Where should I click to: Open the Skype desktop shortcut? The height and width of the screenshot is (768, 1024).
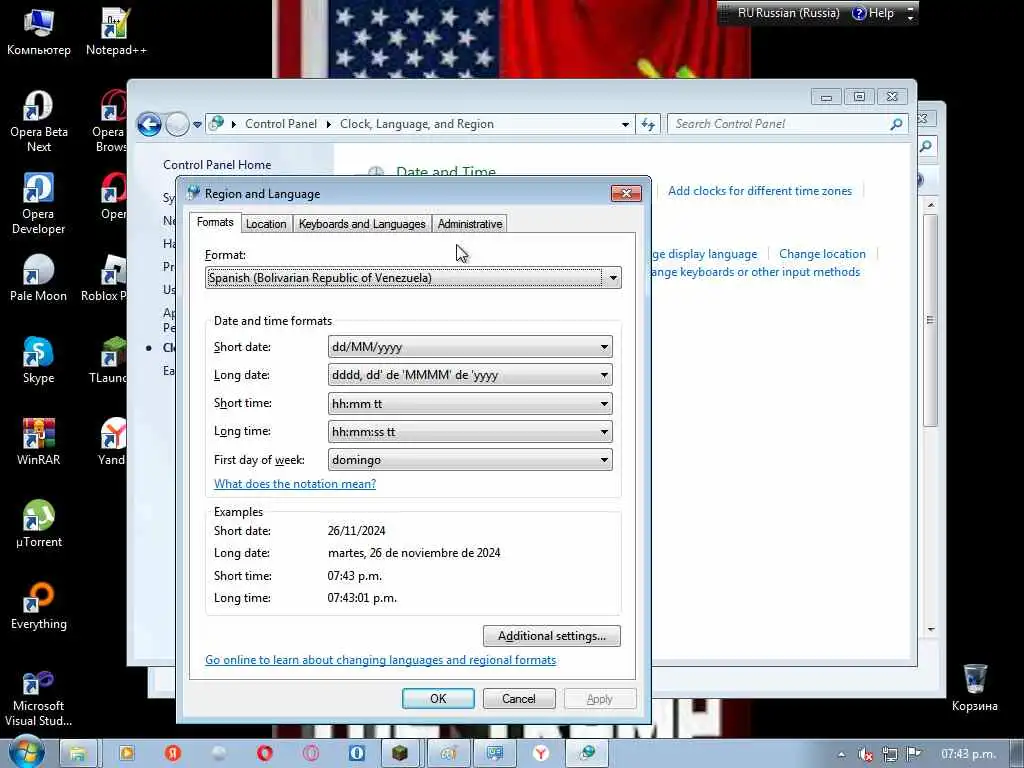click(x=39, y=360)
